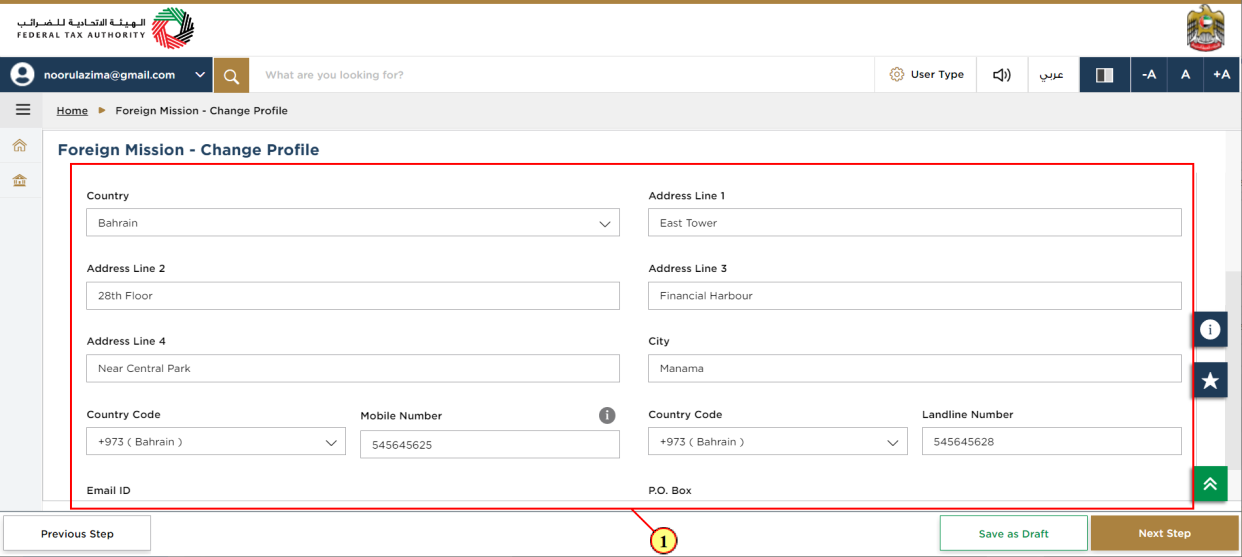This screenshot has width=1242, height=557.
Task: Open the mobile Country Code dropdown
Action: tap(216, 442)
